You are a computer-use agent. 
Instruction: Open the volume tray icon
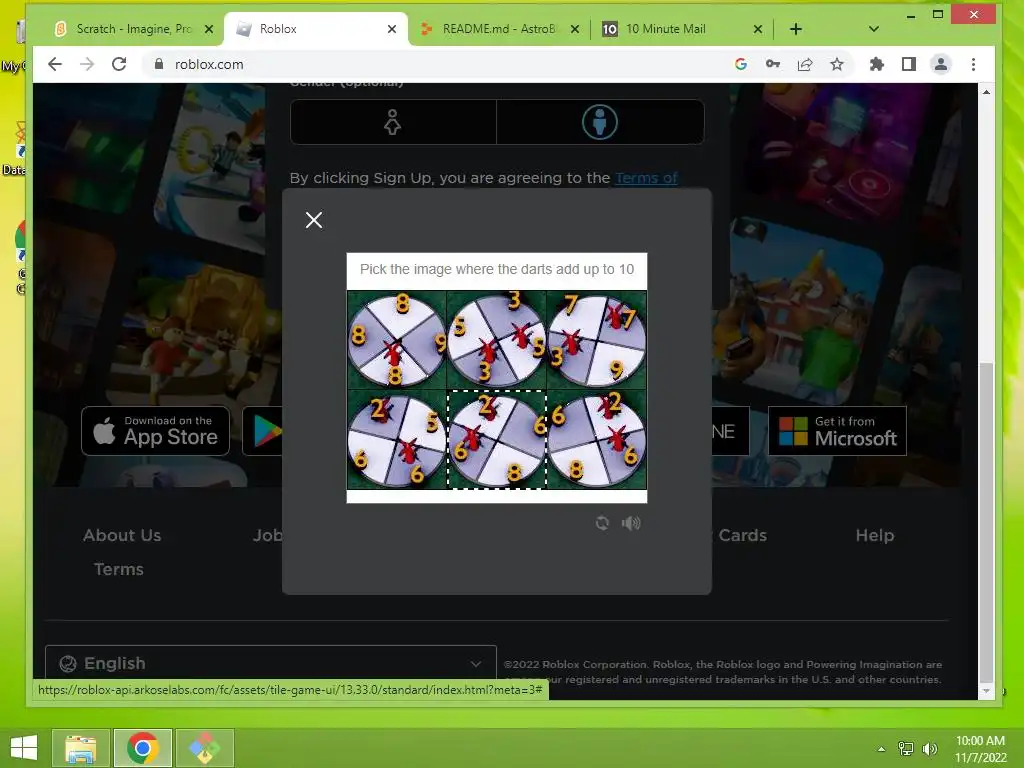tap(930, 749)
